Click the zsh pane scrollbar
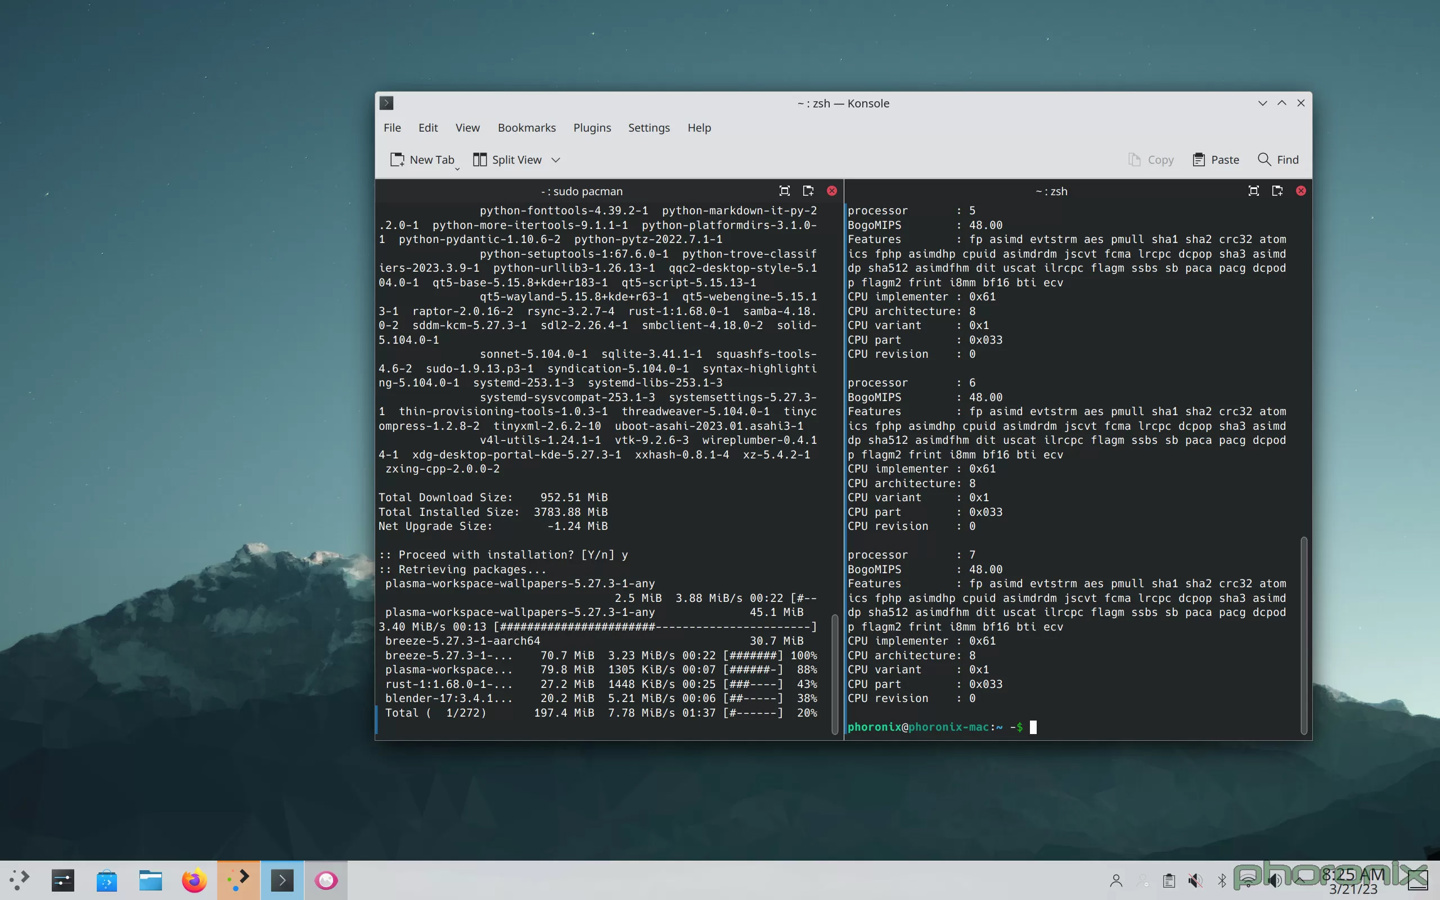 [1304, 635]
